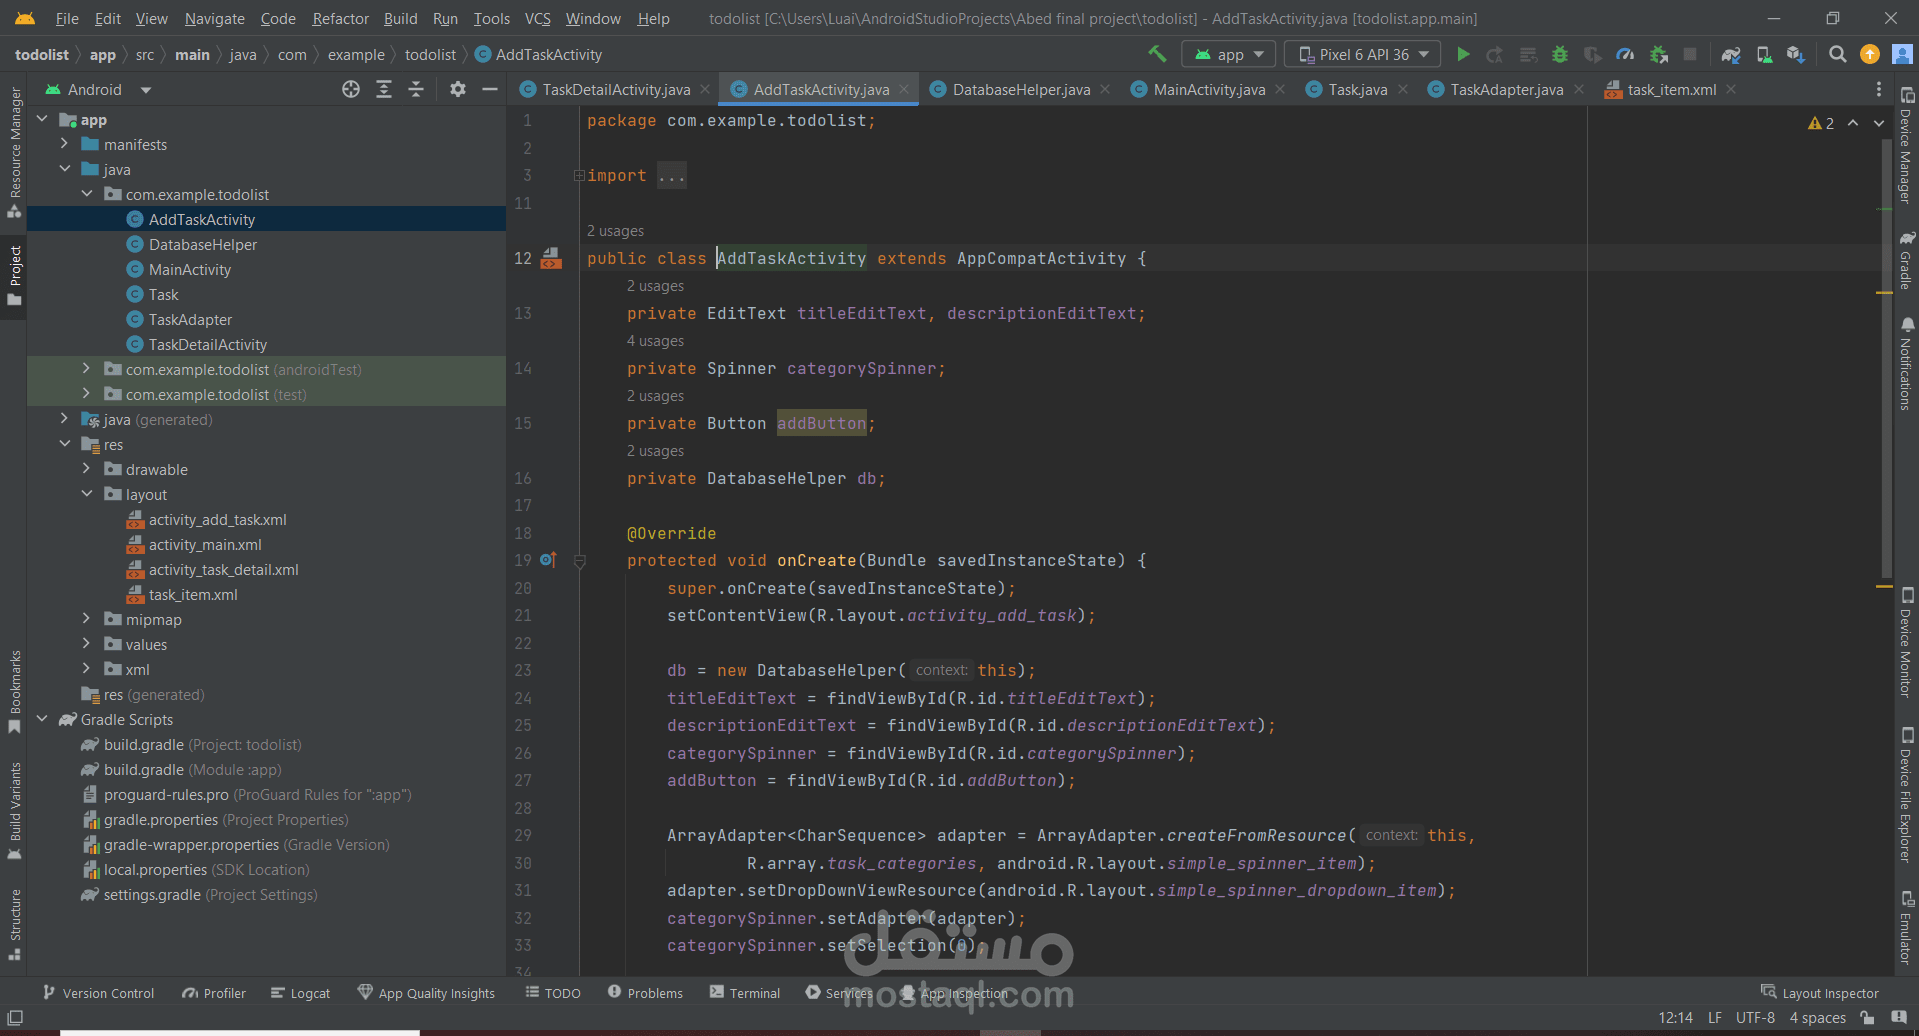Open the Pixel 6 API 36 device dropdown

tap(1362, 54)
